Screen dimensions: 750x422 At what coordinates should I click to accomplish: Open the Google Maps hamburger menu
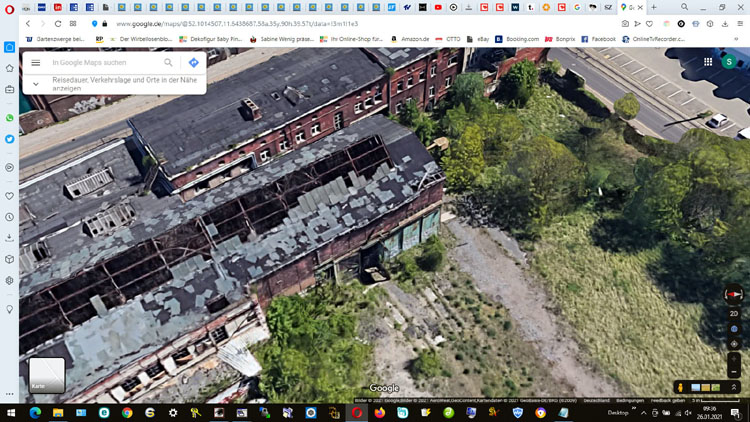(35, 63)
